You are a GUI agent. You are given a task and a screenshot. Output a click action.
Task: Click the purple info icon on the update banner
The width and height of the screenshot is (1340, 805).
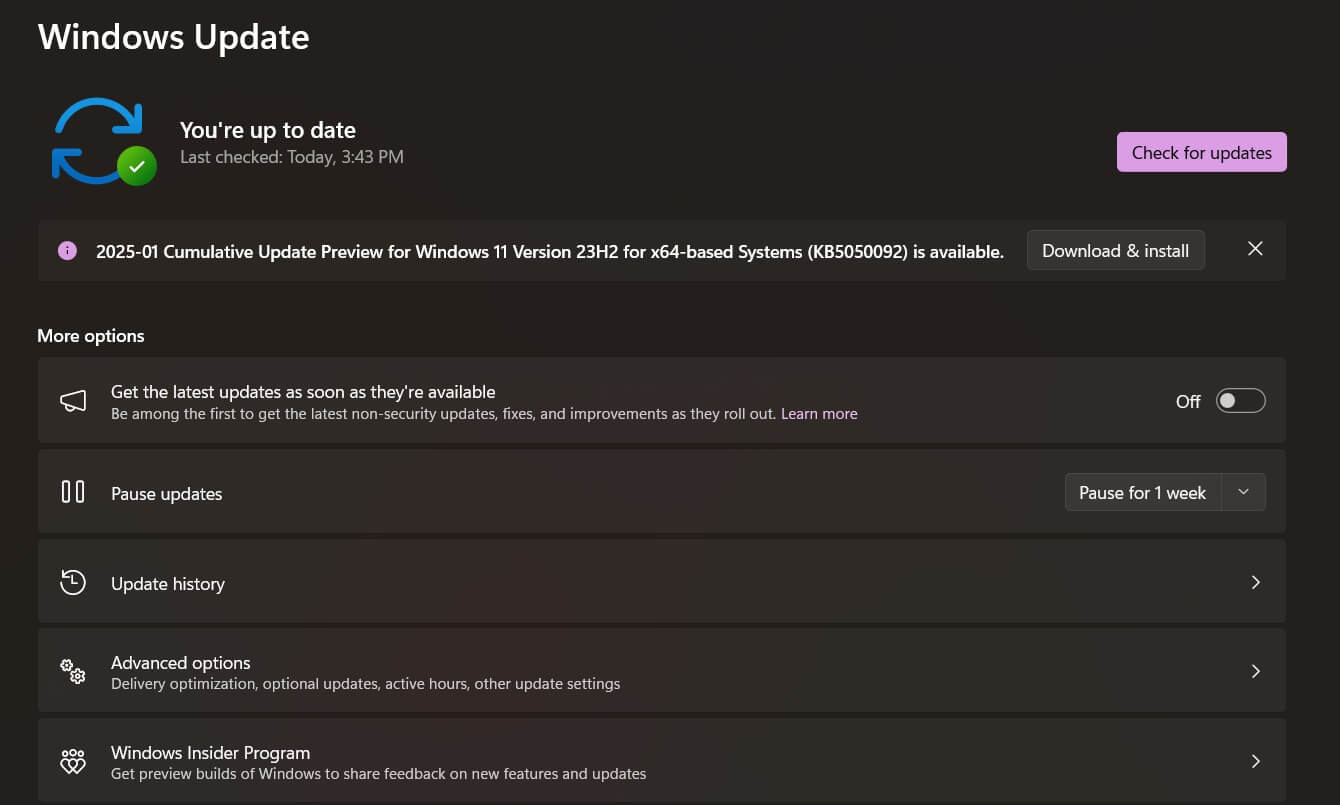point(67,250)
